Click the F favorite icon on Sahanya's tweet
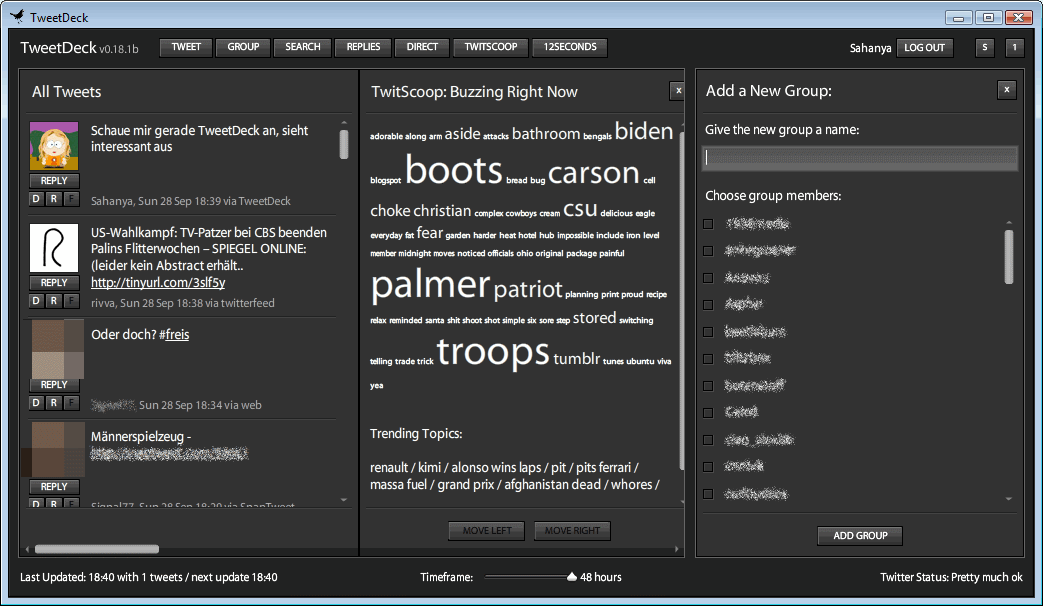This screenshot has height=606, width=1043. 71,199
